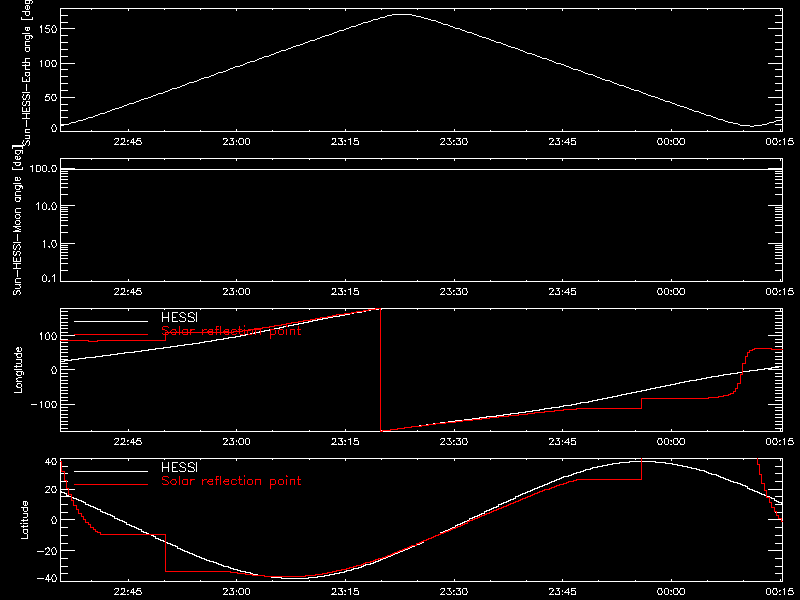
Task: Click 23:30 time label under Longitude plot
Action: 454,442
